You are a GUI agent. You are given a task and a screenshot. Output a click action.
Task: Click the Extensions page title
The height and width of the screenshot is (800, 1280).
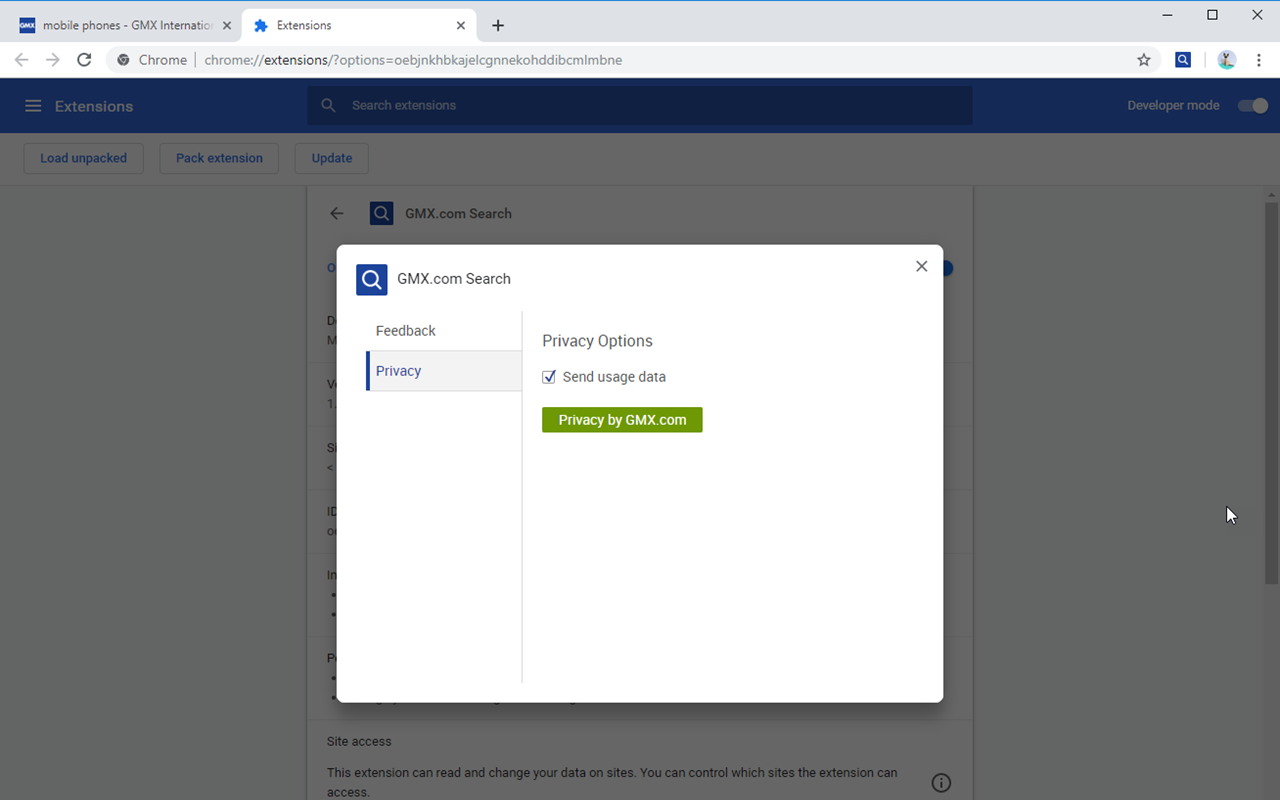point(94,106)
